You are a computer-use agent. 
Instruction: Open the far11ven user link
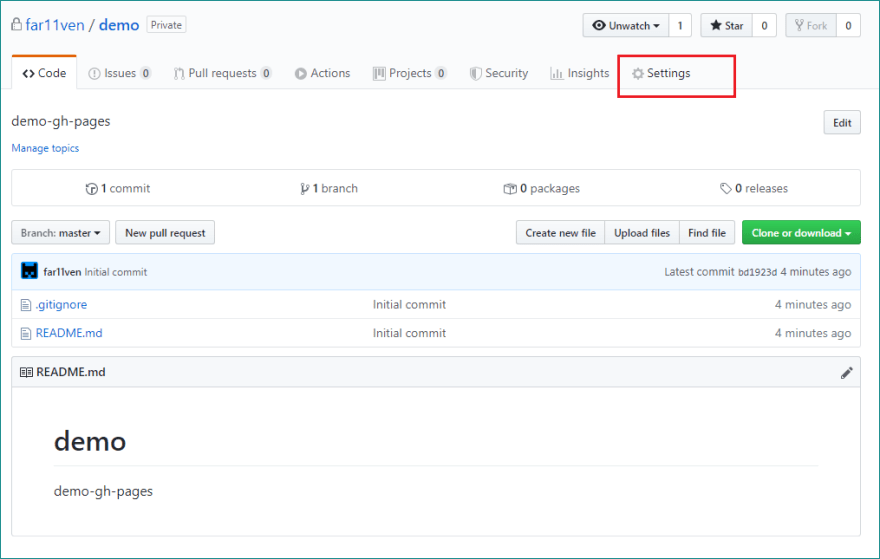(54, 25)
